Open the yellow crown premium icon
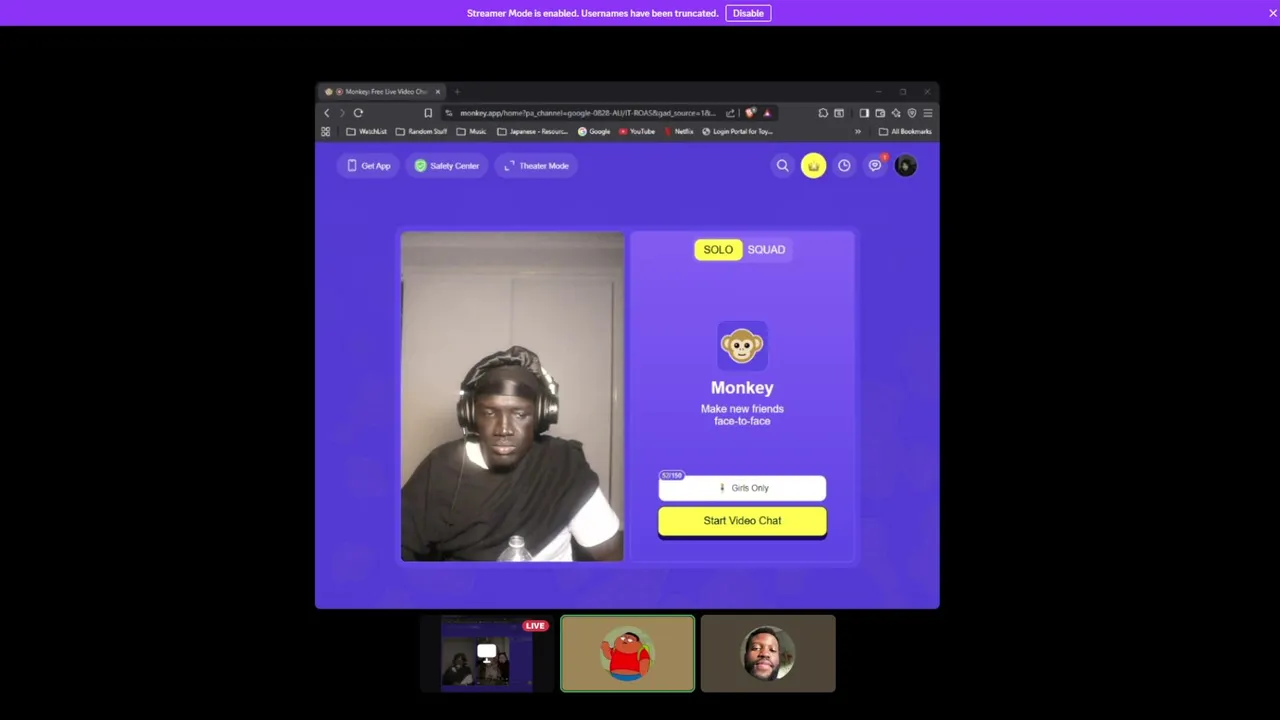This screenshot has height=720, width=1280. click(x=813, y=166)
